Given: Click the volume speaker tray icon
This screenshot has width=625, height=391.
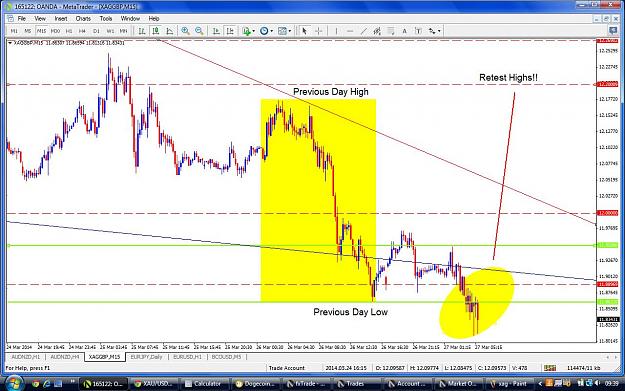Looking at the screenshot, I should tap(597, 383).
